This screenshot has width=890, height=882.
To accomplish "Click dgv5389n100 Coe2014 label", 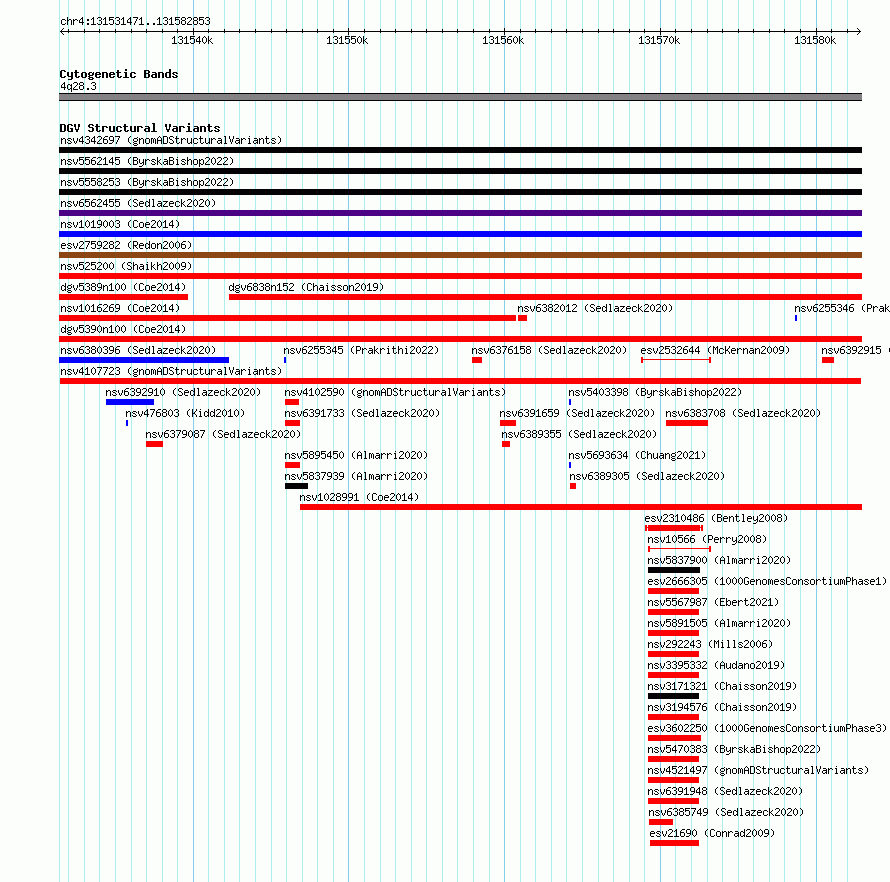I will pyautogui.click(x=123, y=287).
